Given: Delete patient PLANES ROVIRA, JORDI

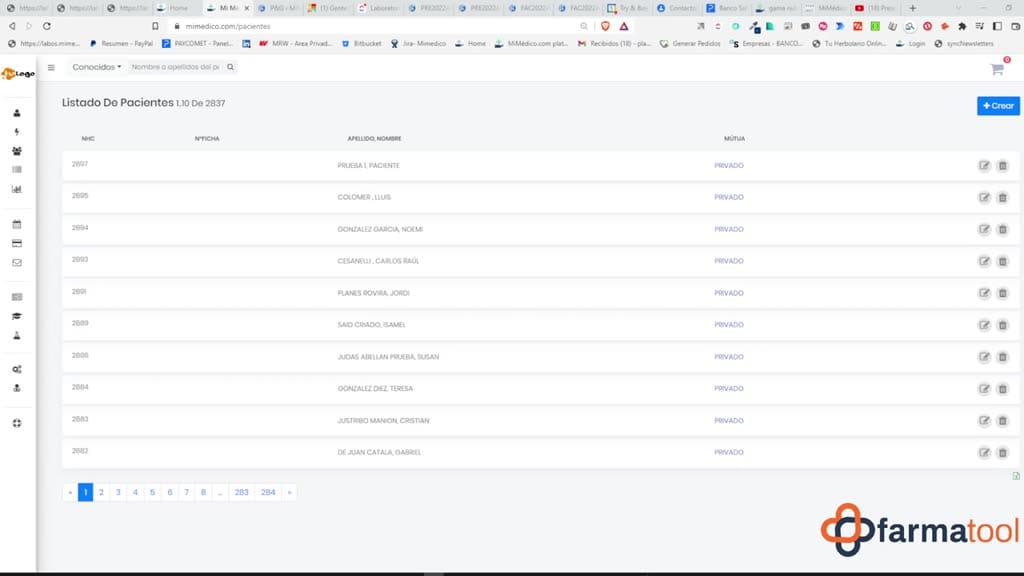Looking at the screenshot, I should pos(1002,293).
